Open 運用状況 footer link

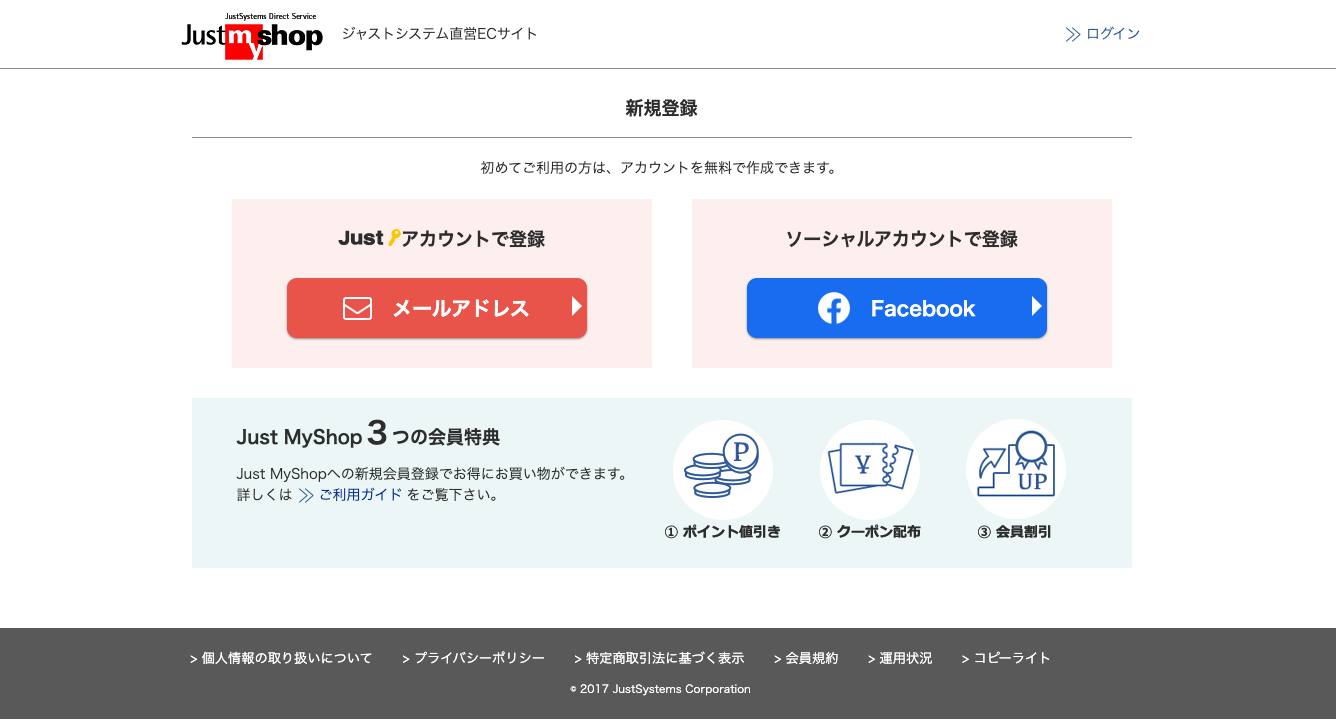pos(900,658)
